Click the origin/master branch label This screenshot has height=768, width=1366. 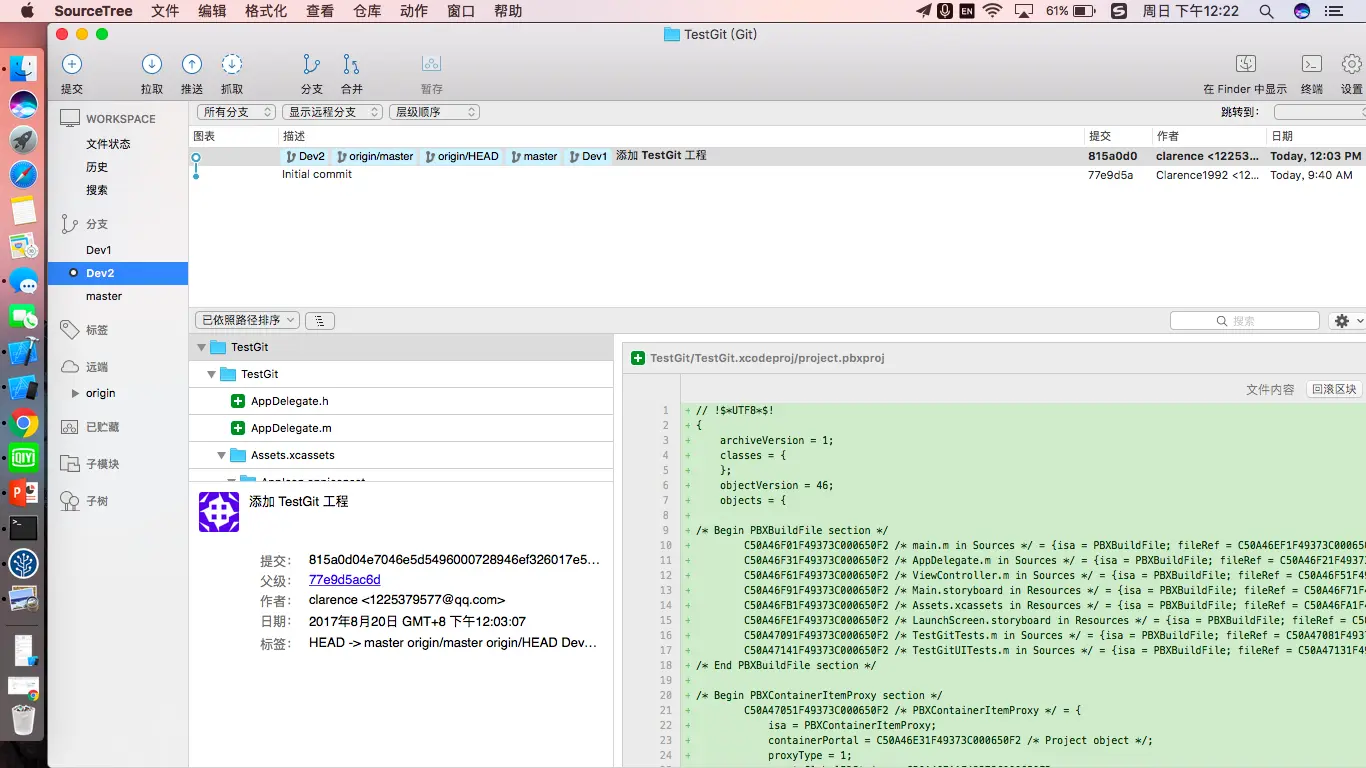pyautogui.click(x=375, y=156)
